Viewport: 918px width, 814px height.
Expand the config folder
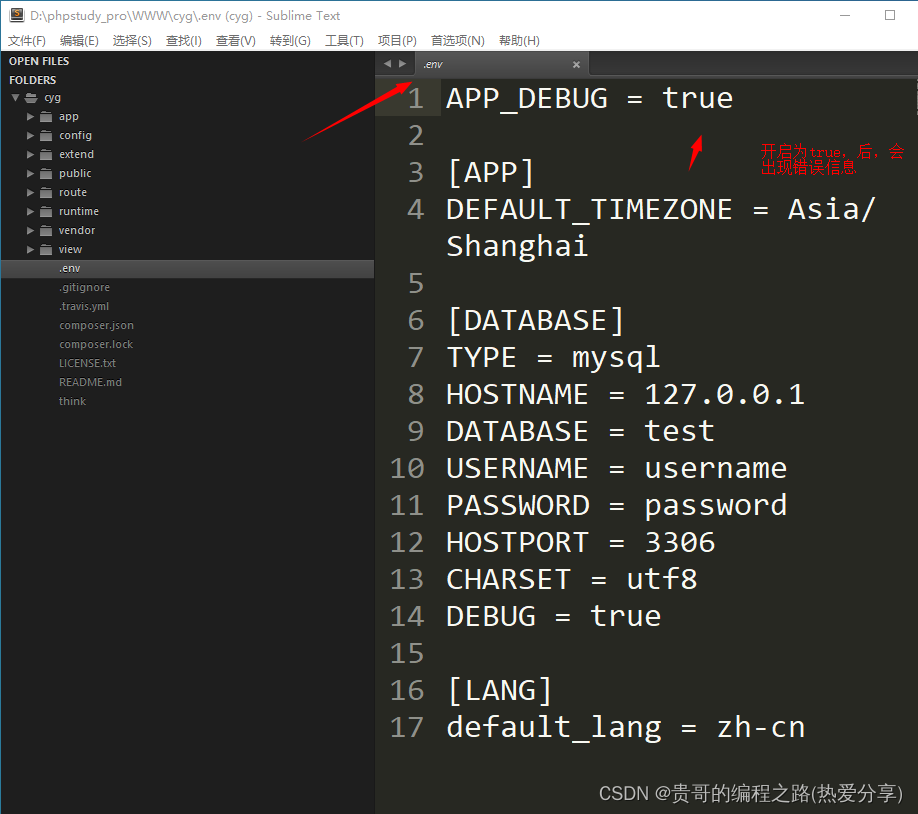[30, 135]
